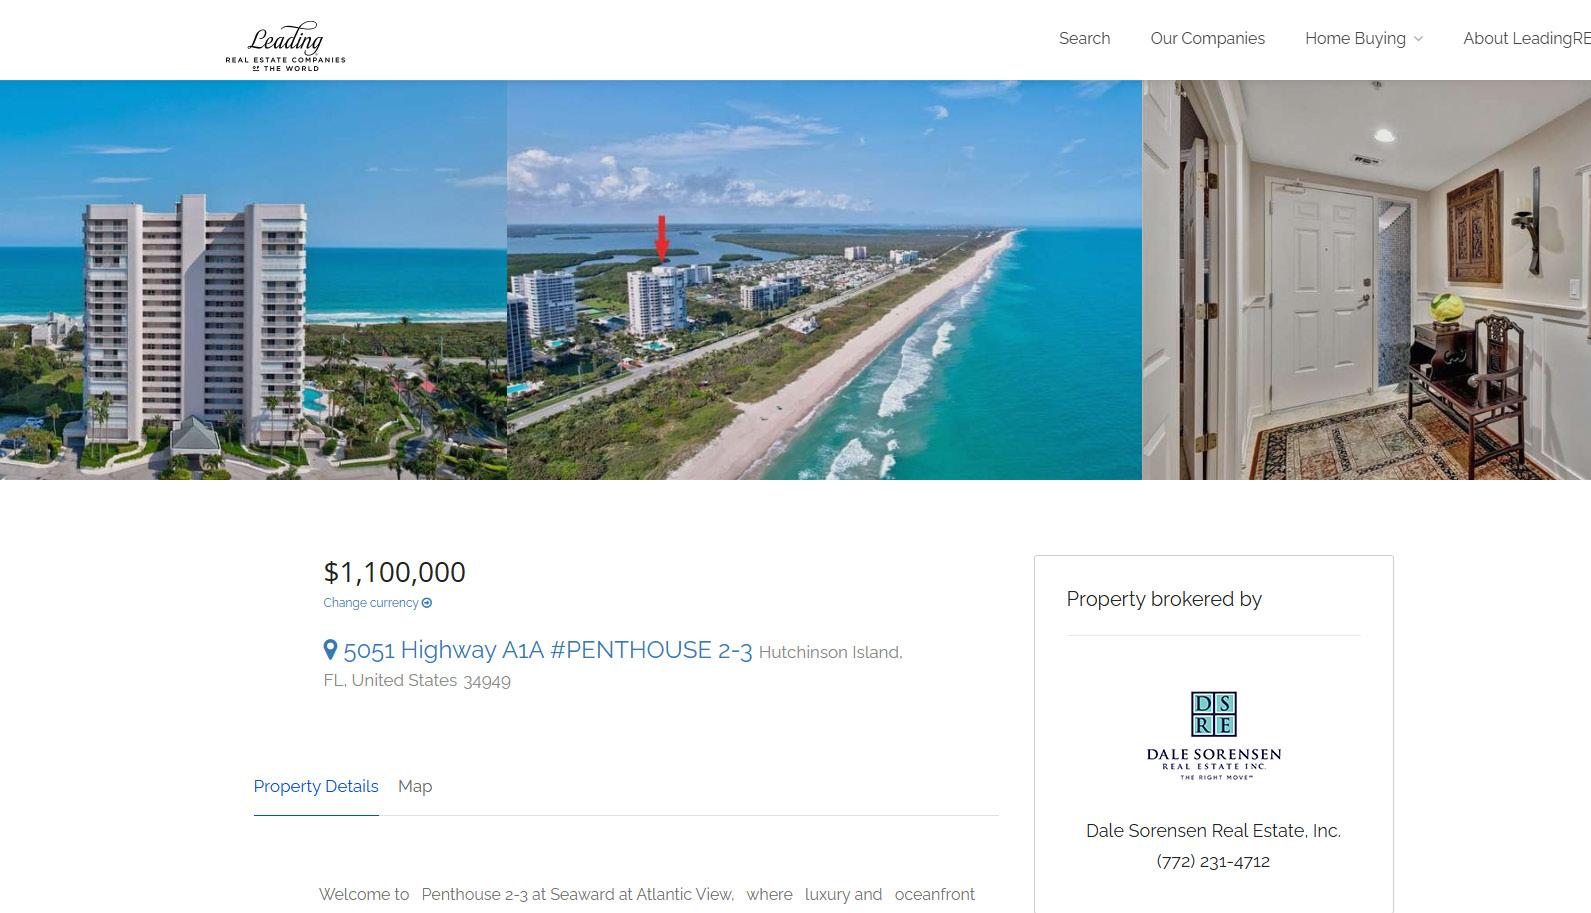Open the About LeadingRE menu item

(1526, 38)
